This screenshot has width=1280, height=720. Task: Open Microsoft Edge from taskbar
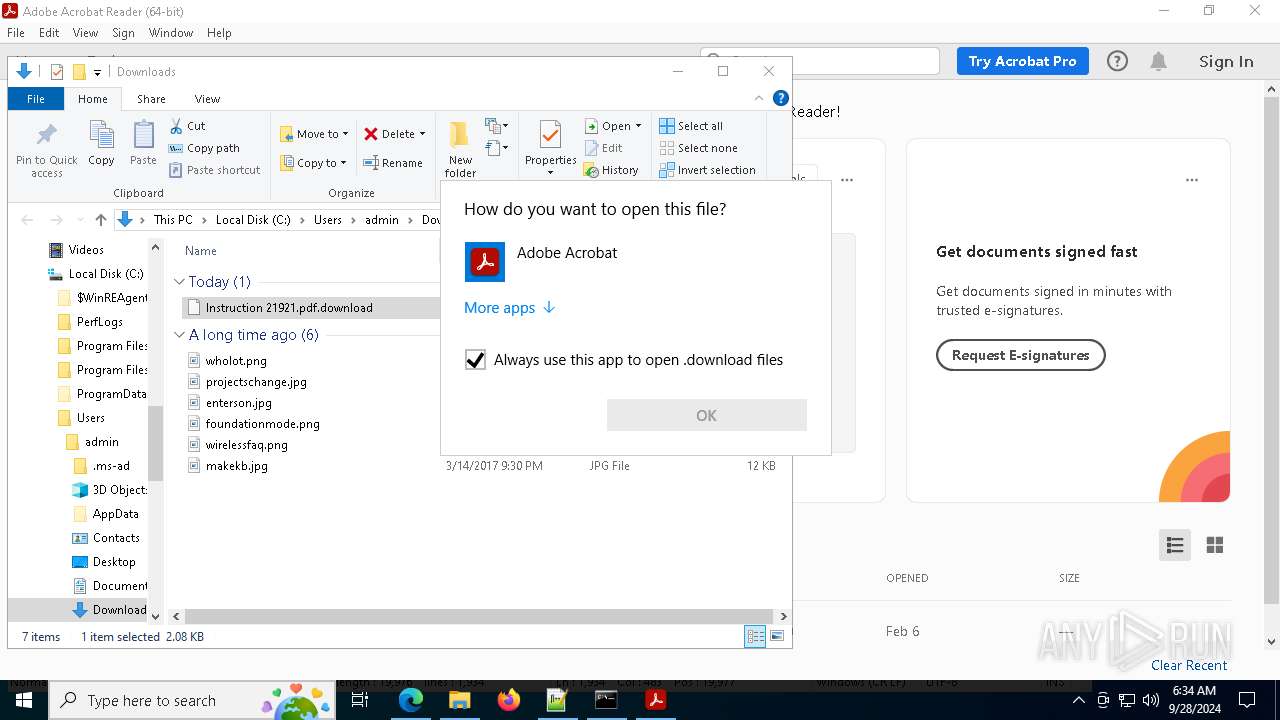click(x=411, y=700)
